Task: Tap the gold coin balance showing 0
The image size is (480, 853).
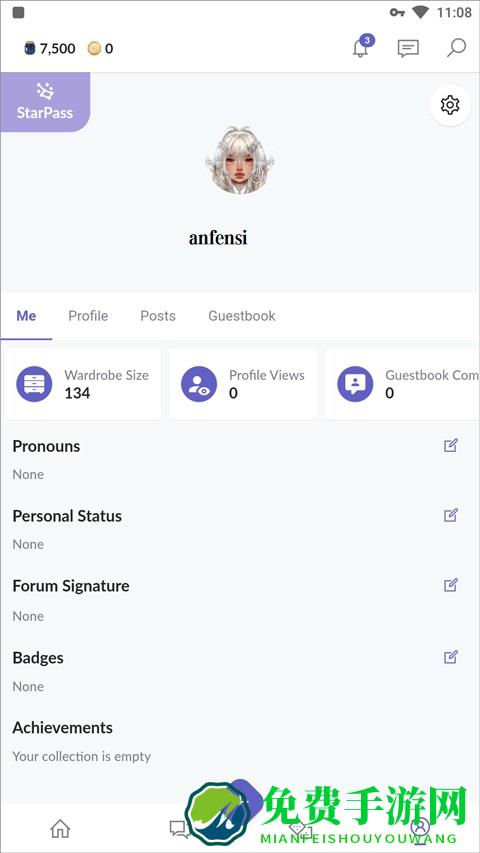Action: pos(100,49)
